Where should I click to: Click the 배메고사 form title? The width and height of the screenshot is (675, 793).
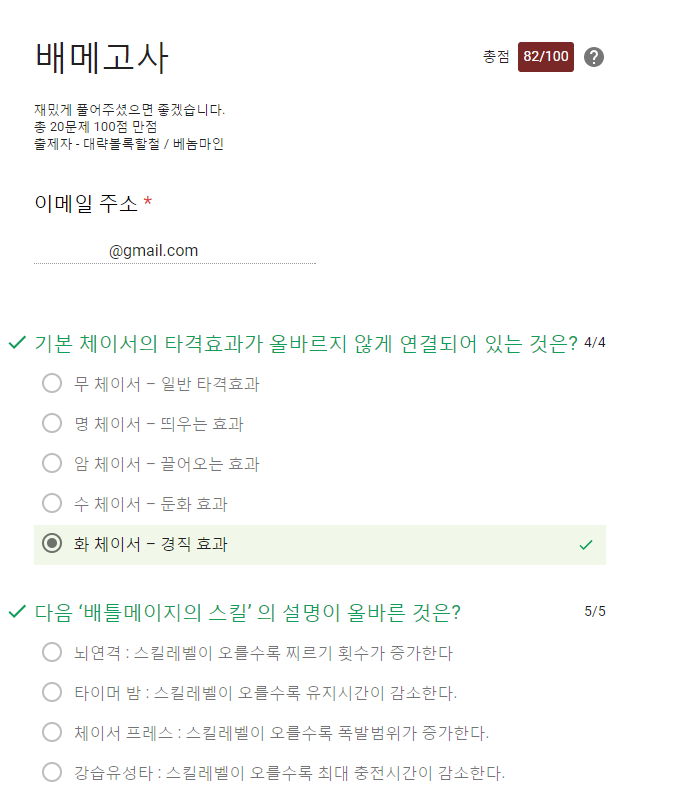(102, 59)
